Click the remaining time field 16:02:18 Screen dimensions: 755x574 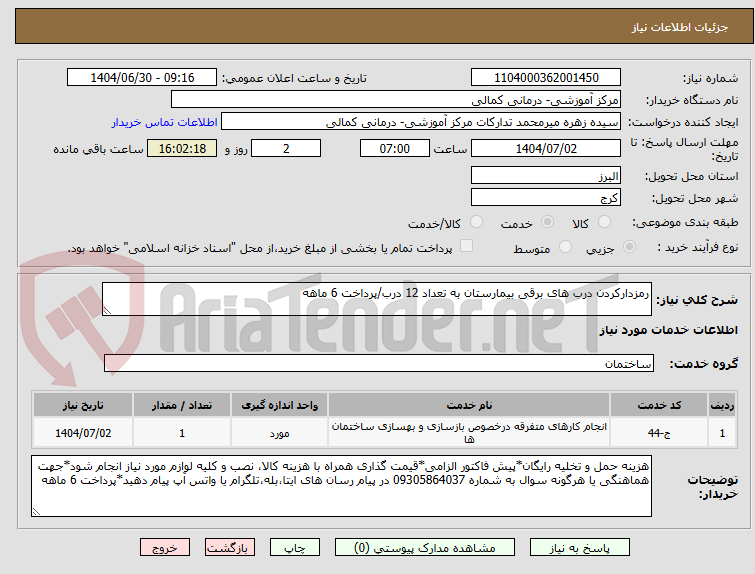pyautogui.click(x=182, y=148)
